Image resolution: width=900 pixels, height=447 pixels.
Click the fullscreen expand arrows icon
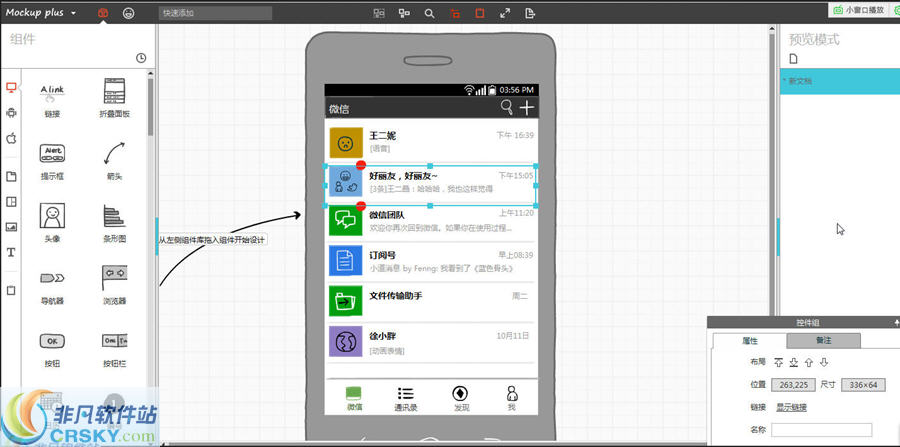pos(505,13)
